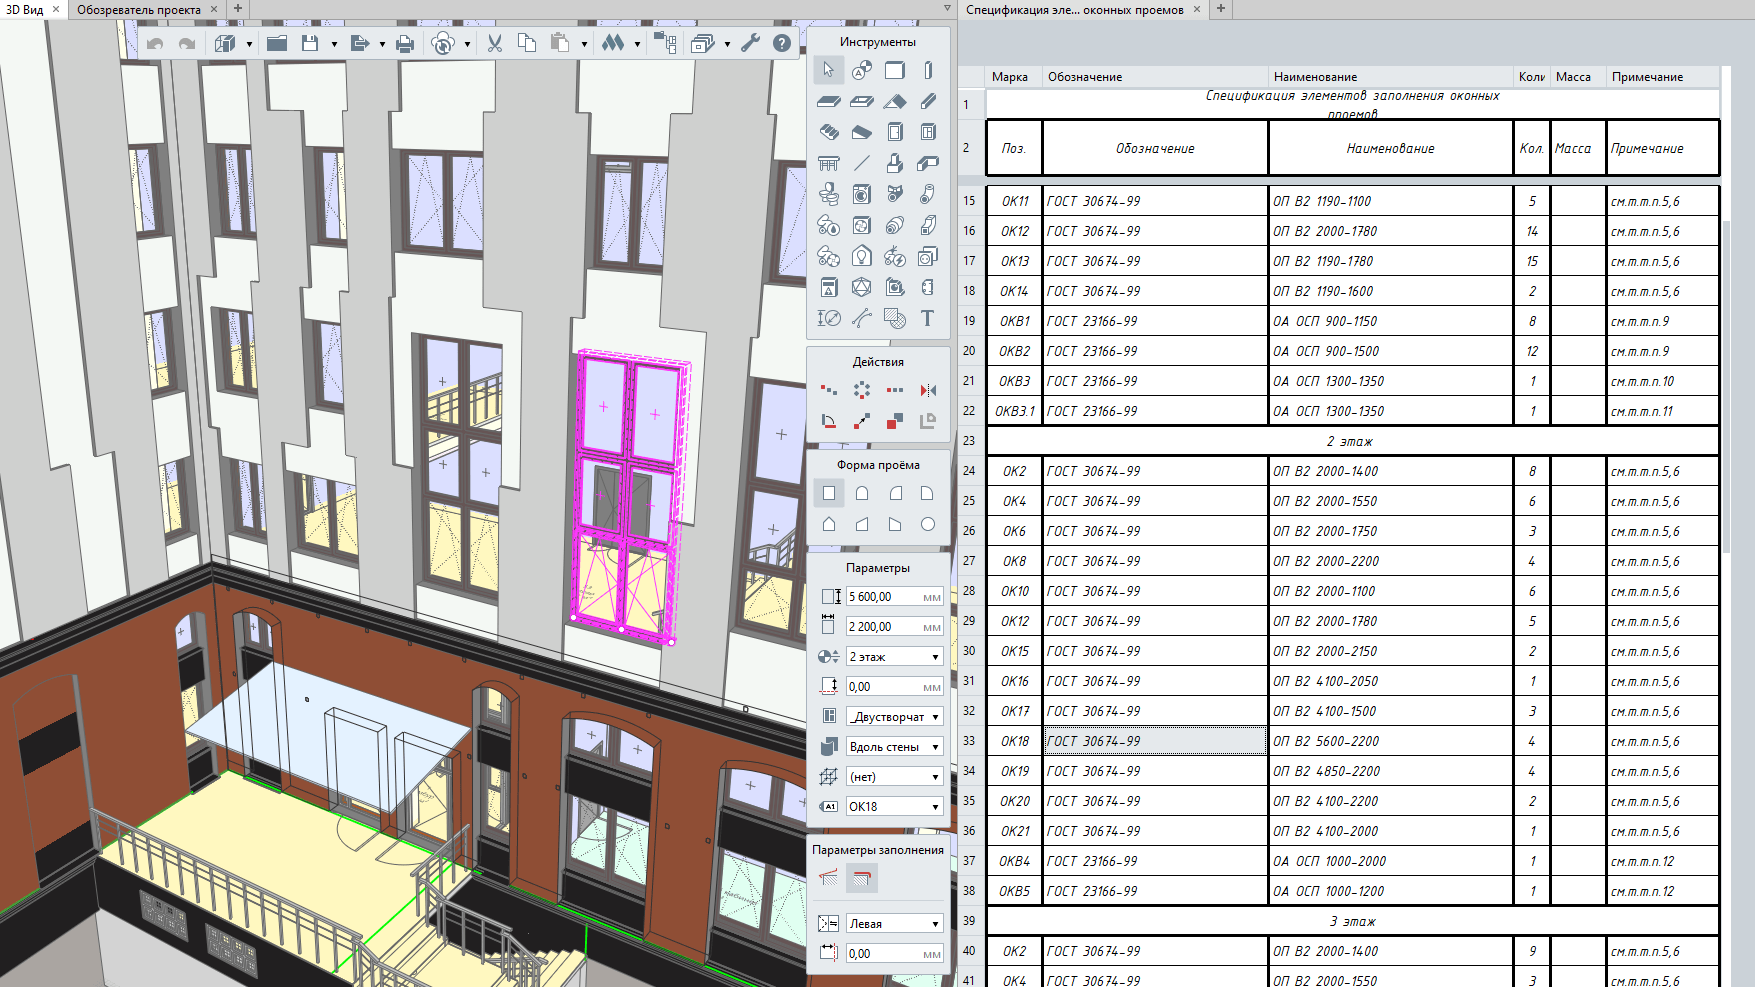Click the Mirror action icon

(x=928, y=390)
